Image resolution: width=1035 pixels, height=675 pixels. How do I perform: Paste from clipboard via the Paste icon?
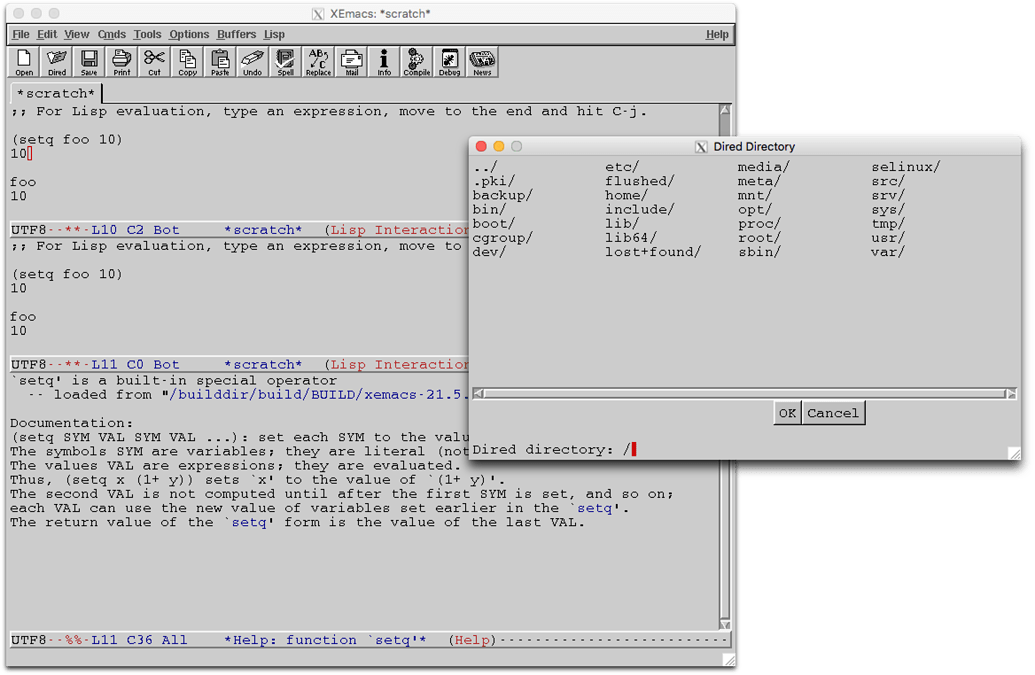point(219,61)
